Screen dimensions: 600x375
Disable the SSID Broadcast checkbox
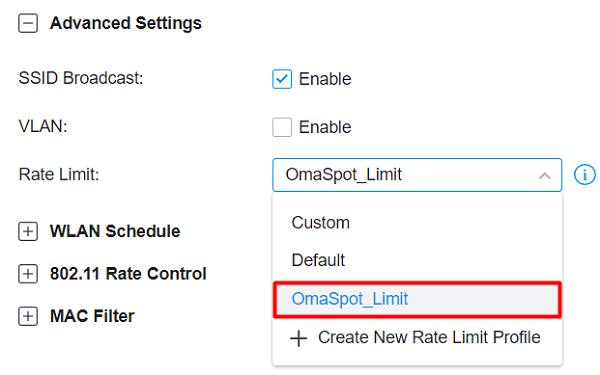(282, 79)
